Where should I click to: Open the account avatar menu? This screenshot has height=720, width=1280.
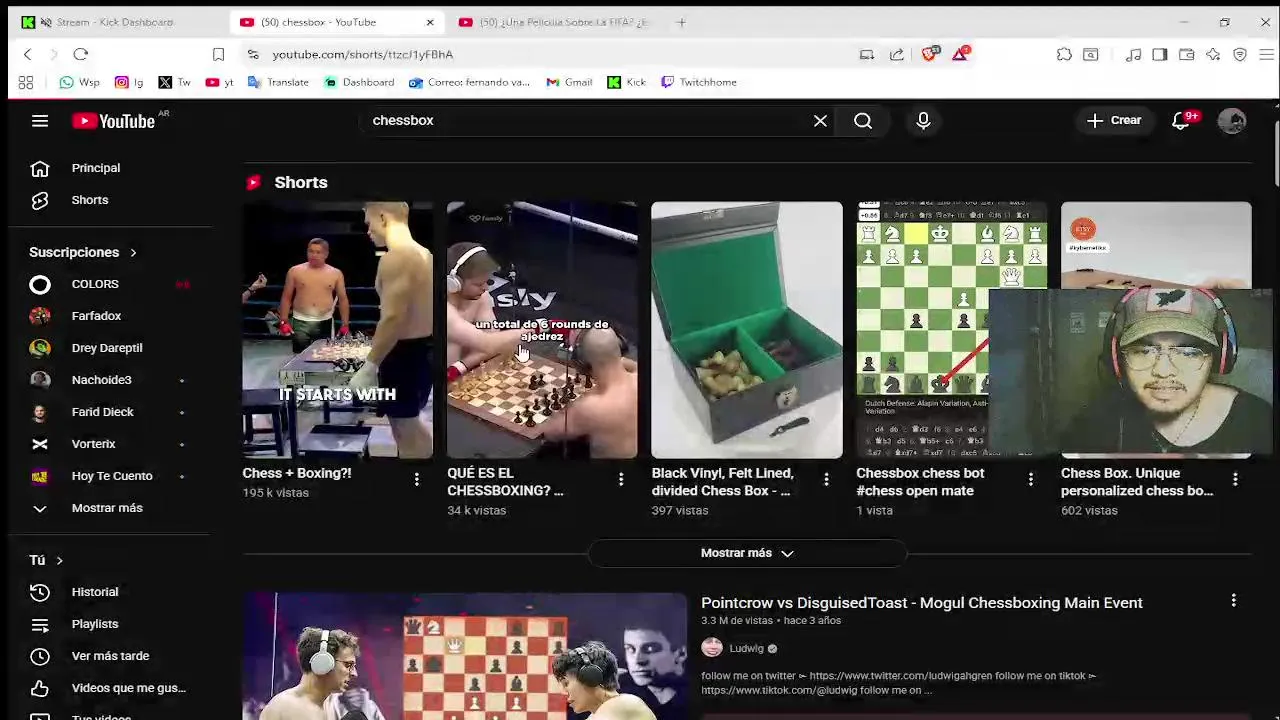click(1232, 121)
